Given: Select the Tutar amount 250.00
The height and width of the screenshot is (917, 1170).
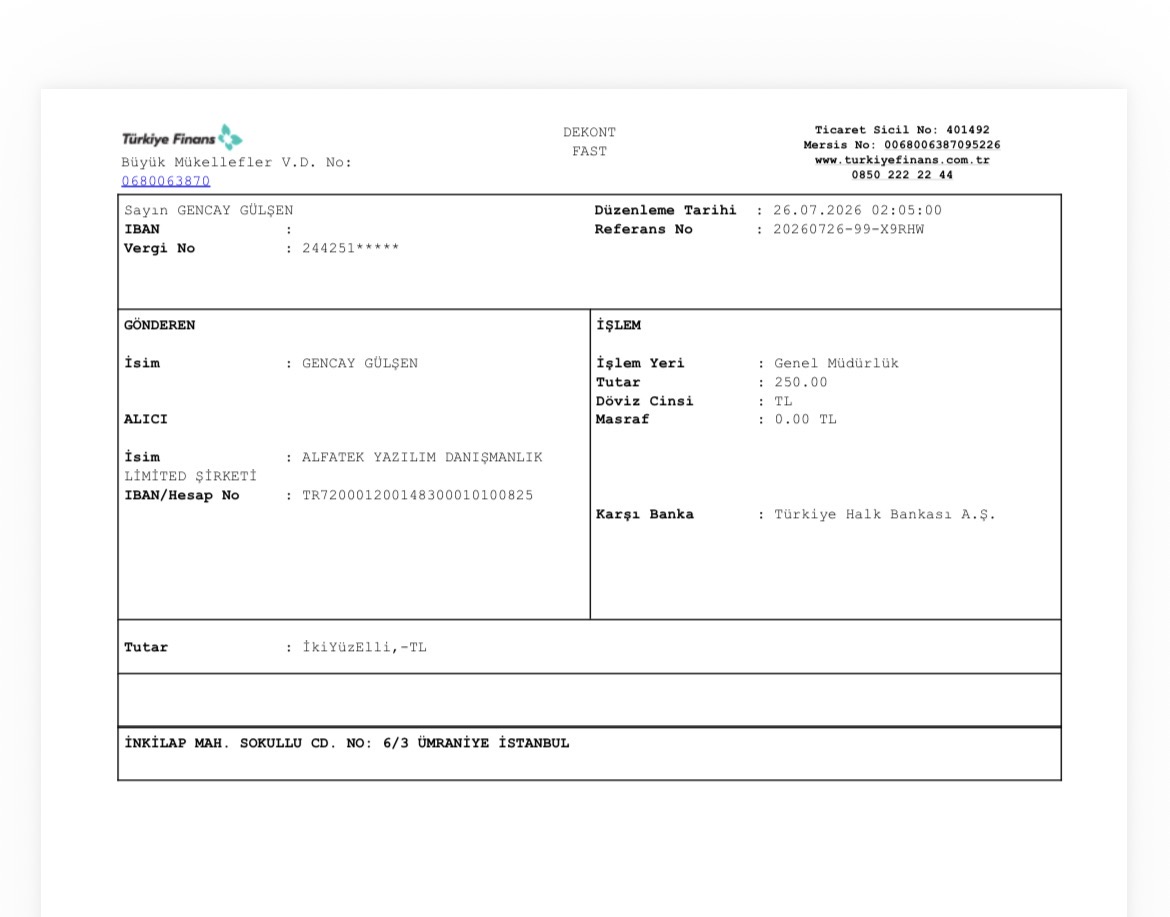Looking at the screenshot, I should (801, 383).
